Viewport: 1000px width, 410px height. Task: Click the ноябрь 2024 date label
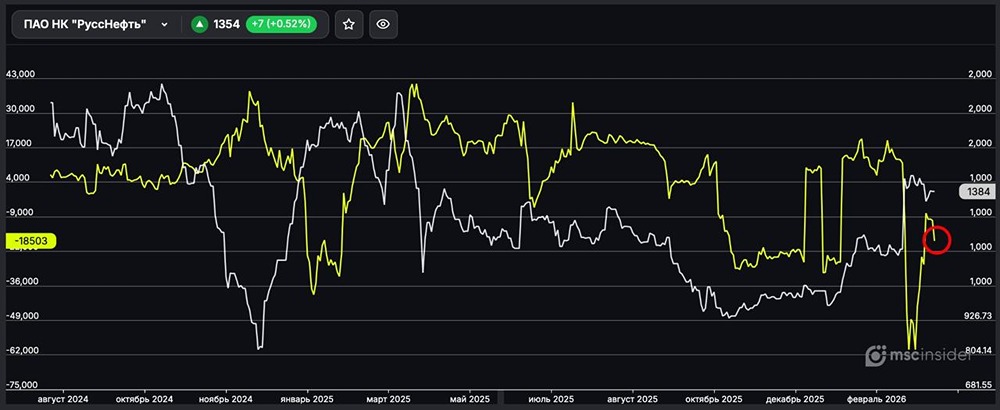226,399
